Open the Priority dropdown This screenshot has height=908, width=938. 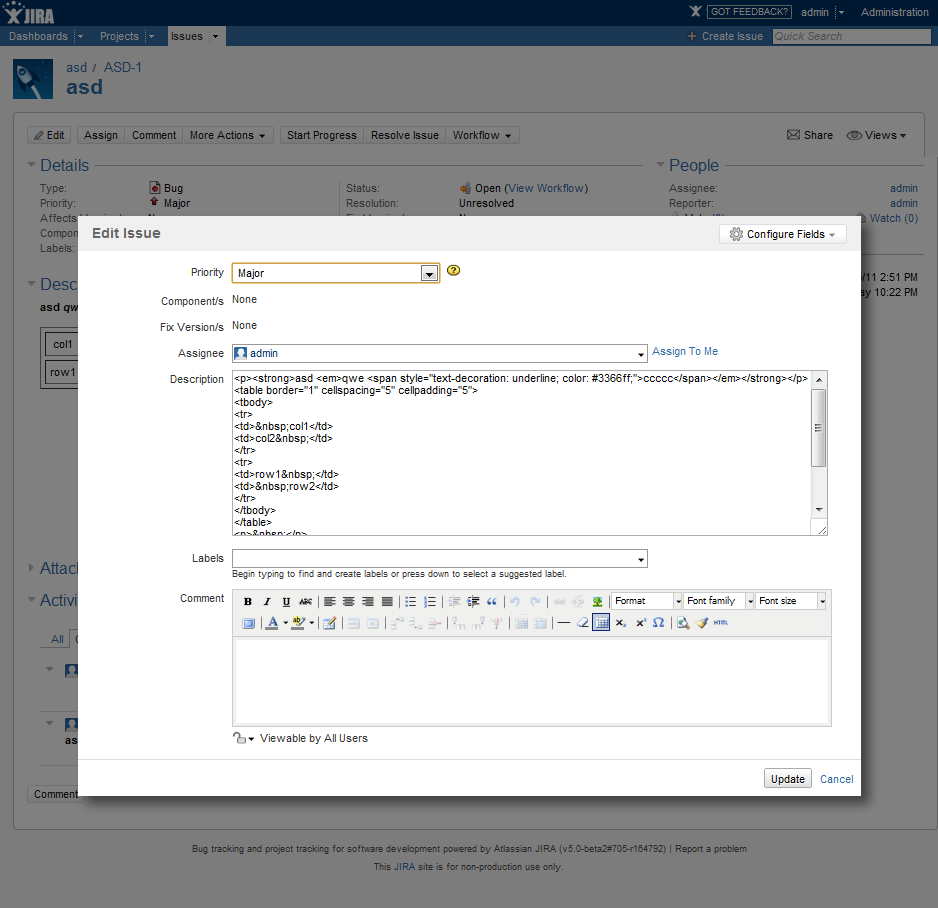[429, 273]
